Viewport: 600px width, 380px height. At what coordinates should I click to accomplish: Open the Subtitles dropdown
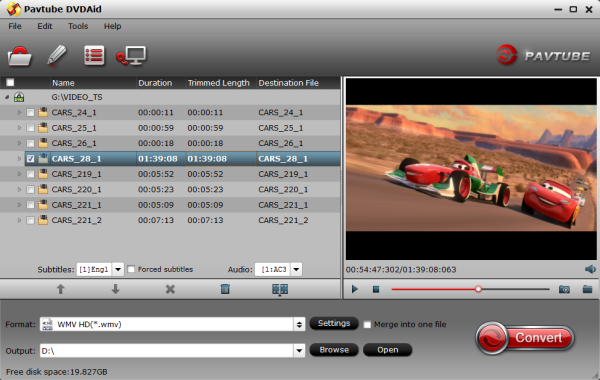(118, 269)
